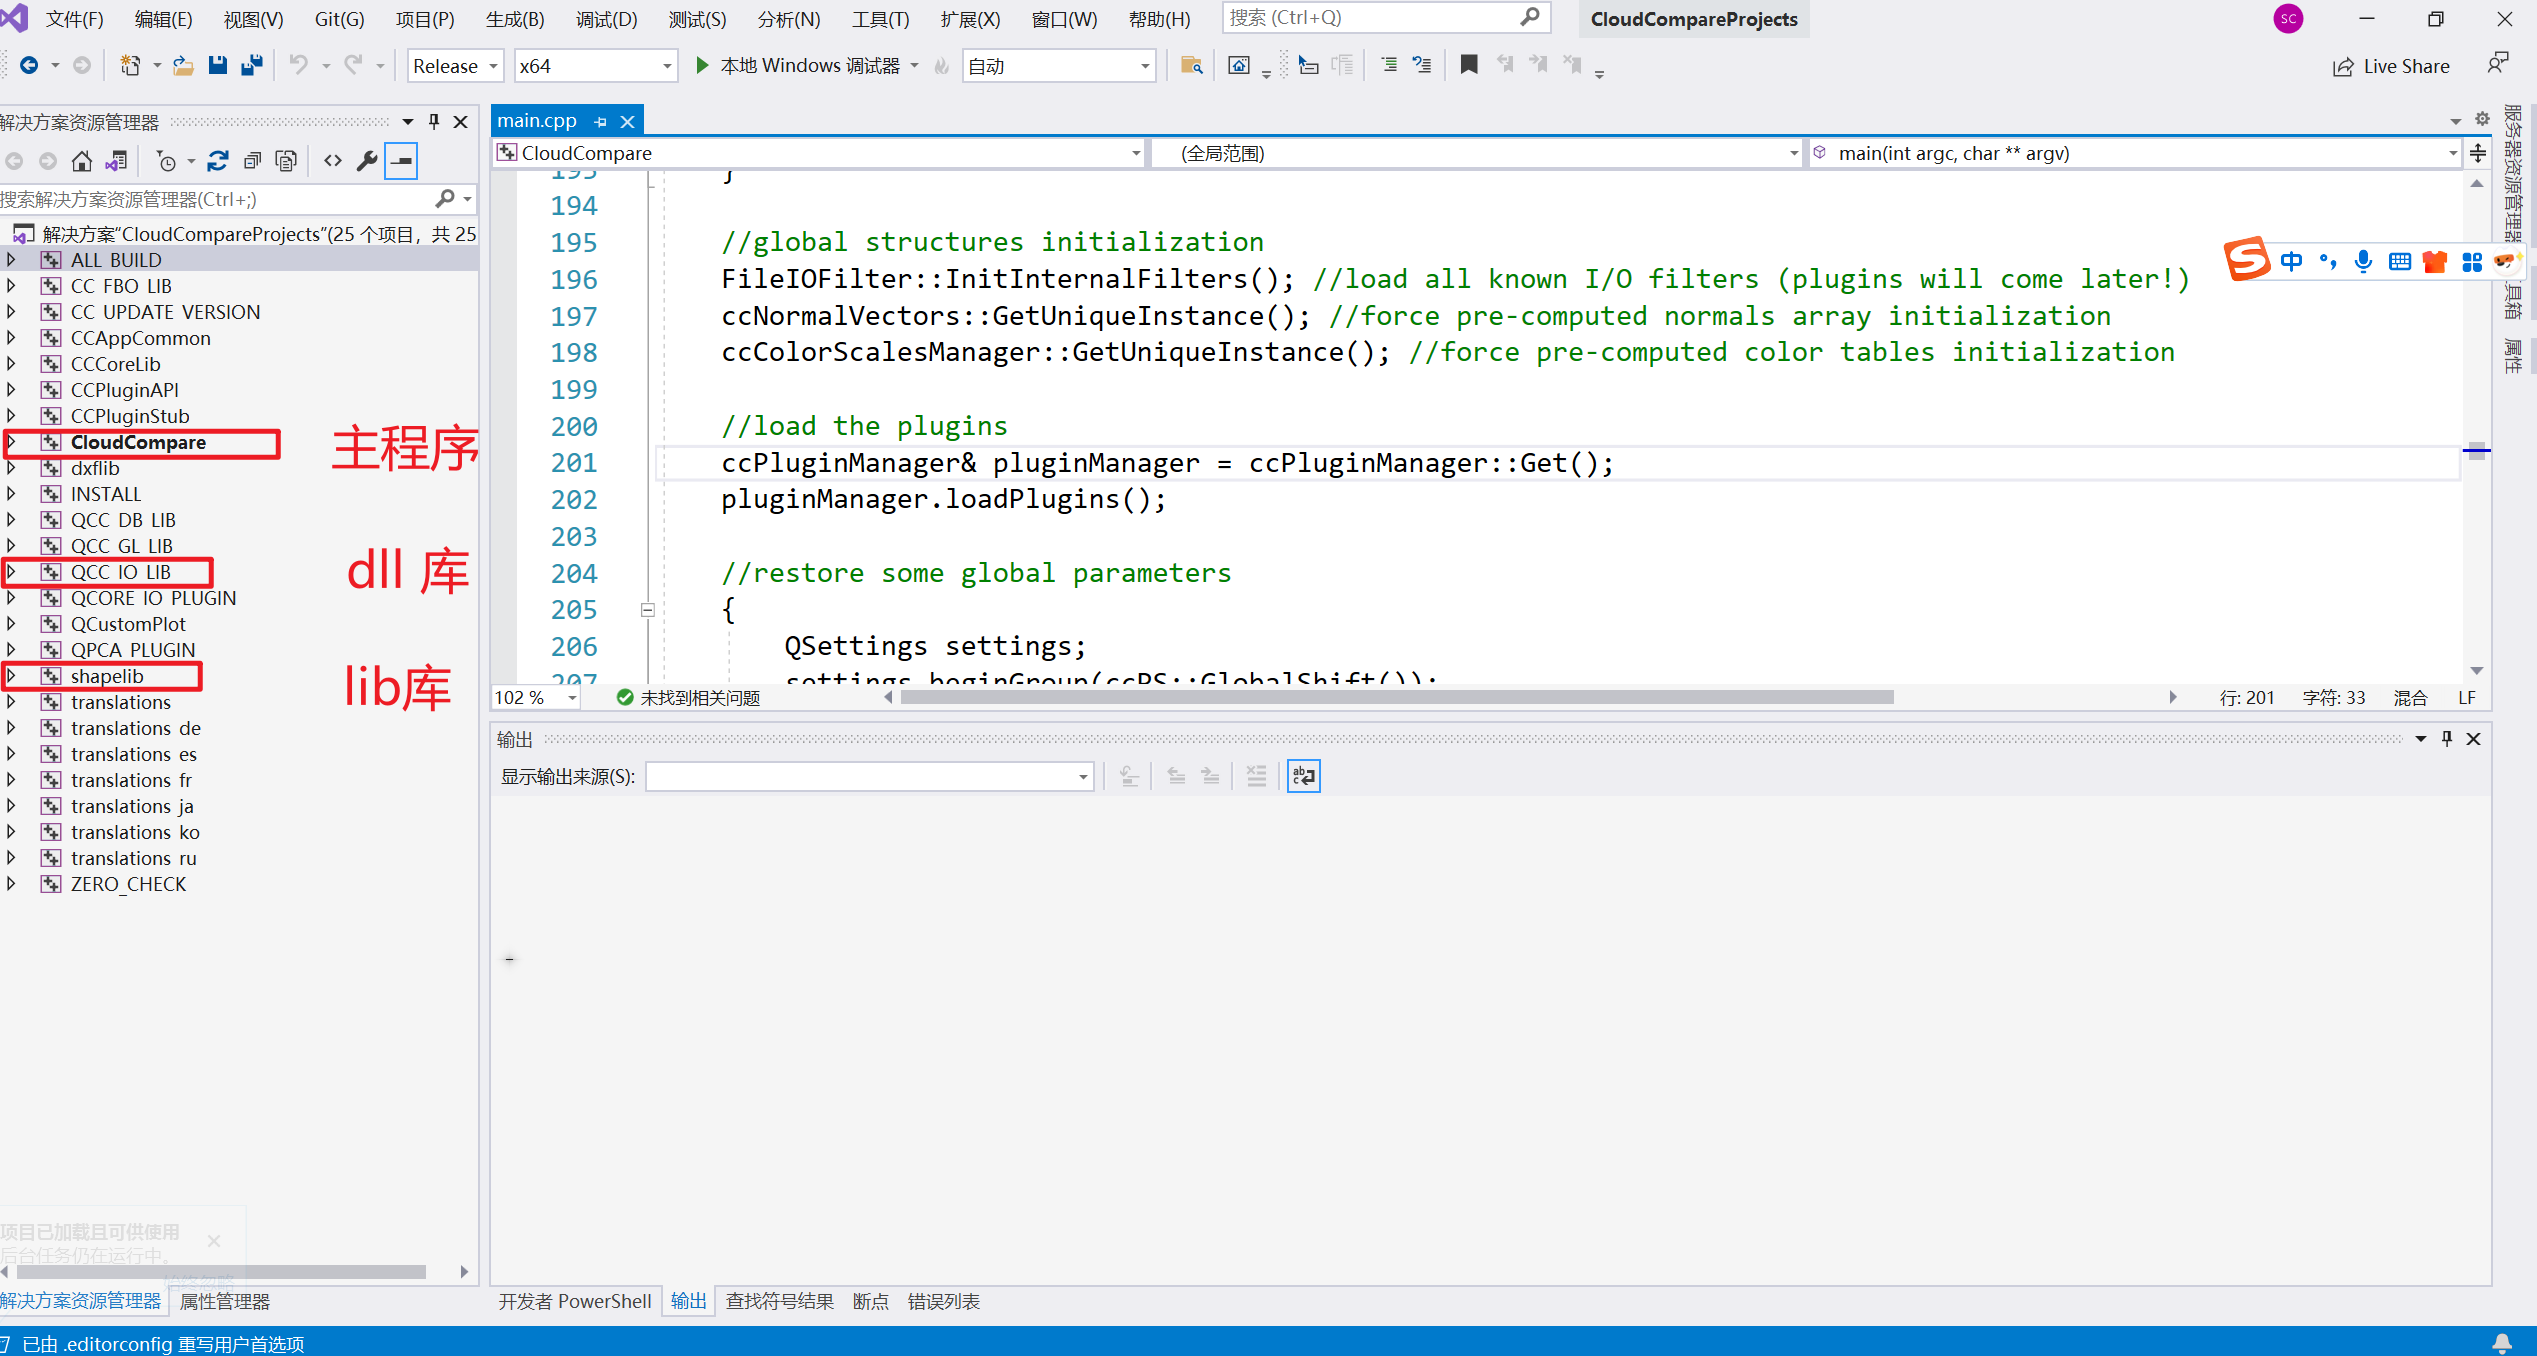Select the ZERO_CHECK project
The image size is (2537, 1356).
pyautogui.click(x=128, y=884)
